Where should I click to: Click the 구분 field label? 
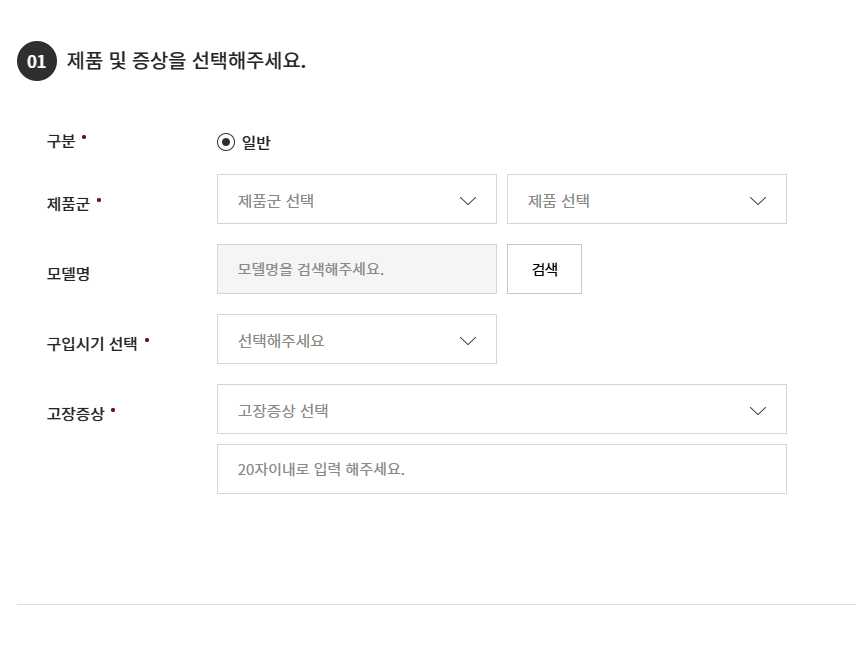pyautogui.click(x=61, y=141)
